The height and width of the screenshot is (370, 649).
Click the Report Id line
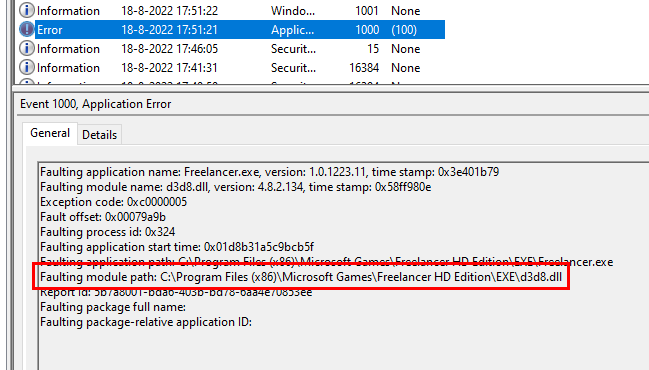pyautogui.click(x=176, y=292)
